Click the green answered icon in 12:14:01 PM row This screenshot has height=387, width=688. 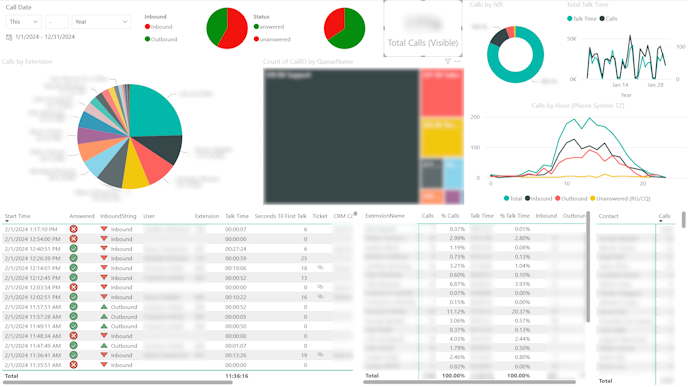pos(74,268)
